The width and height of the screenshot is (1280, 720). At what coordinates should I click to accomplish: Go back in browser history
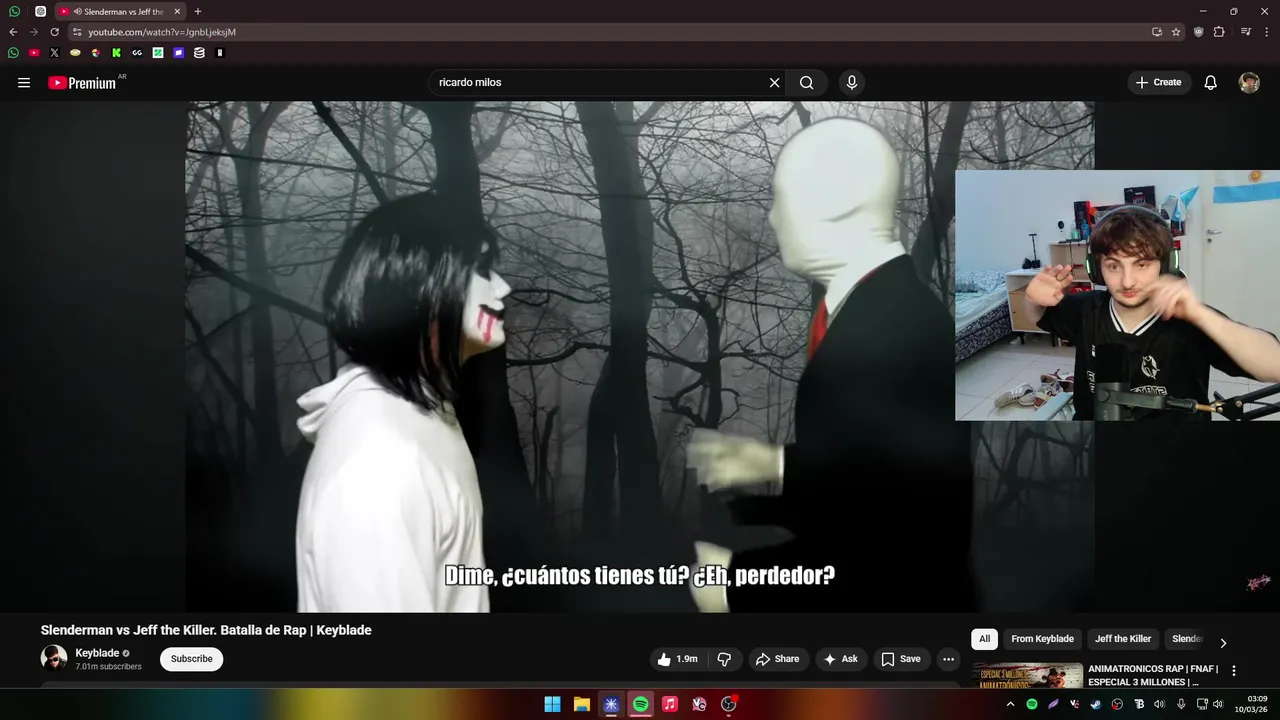click(x=13, y=32)
